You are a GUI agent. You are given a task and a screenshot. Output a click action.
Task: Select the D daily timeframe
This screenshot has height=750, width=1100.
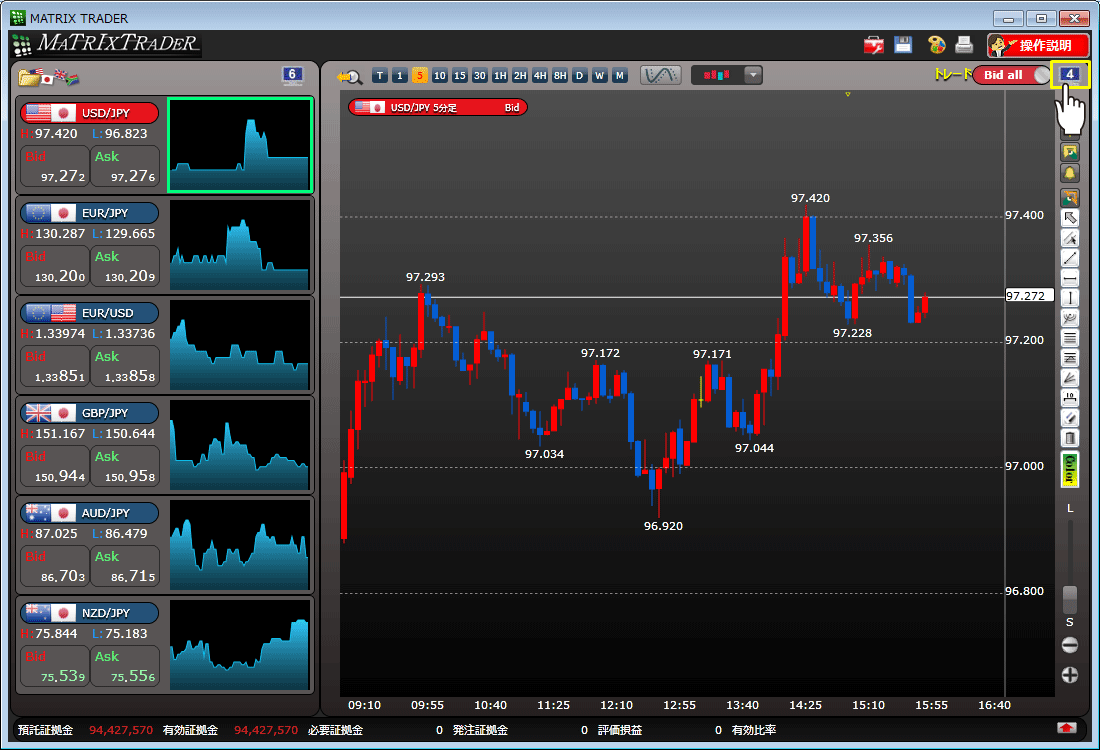579,76
